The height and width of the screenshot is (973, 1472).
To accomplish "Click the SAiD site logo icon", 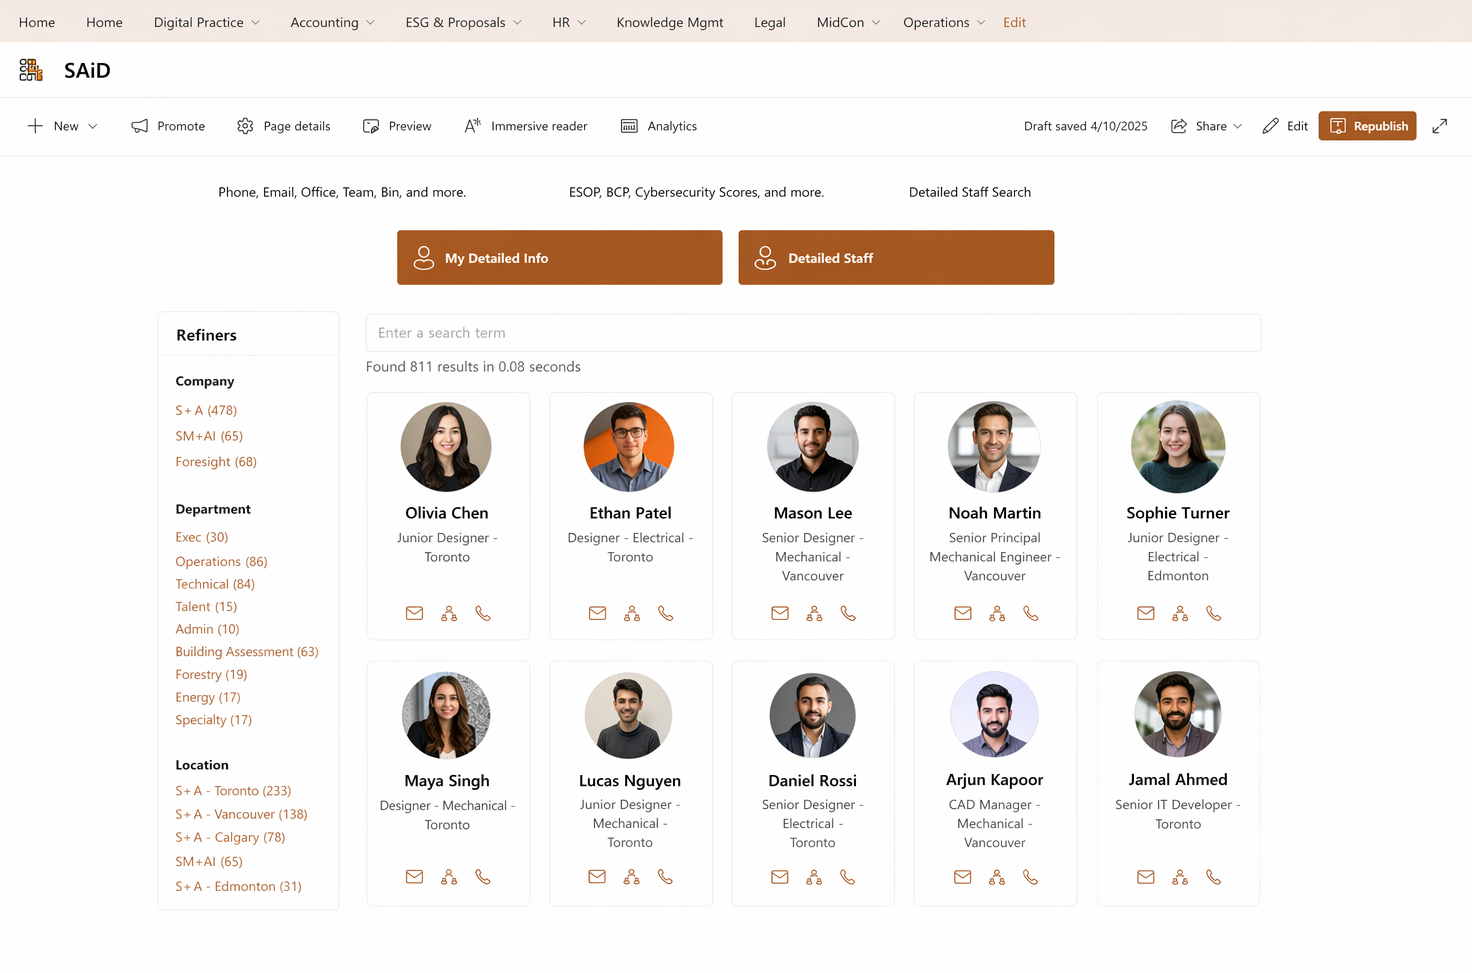I will pyautogui.click(x=31, y=70).
